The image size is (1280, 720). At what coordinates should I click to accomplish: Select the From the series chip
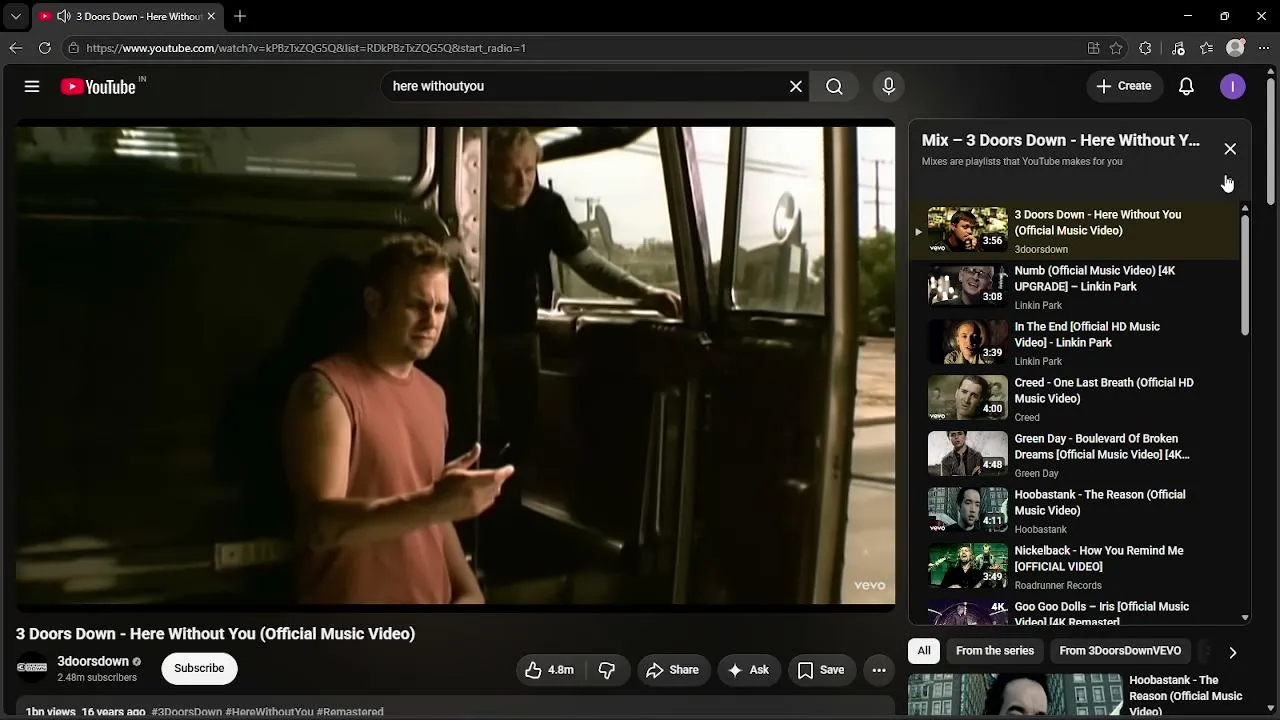(995, 651)
